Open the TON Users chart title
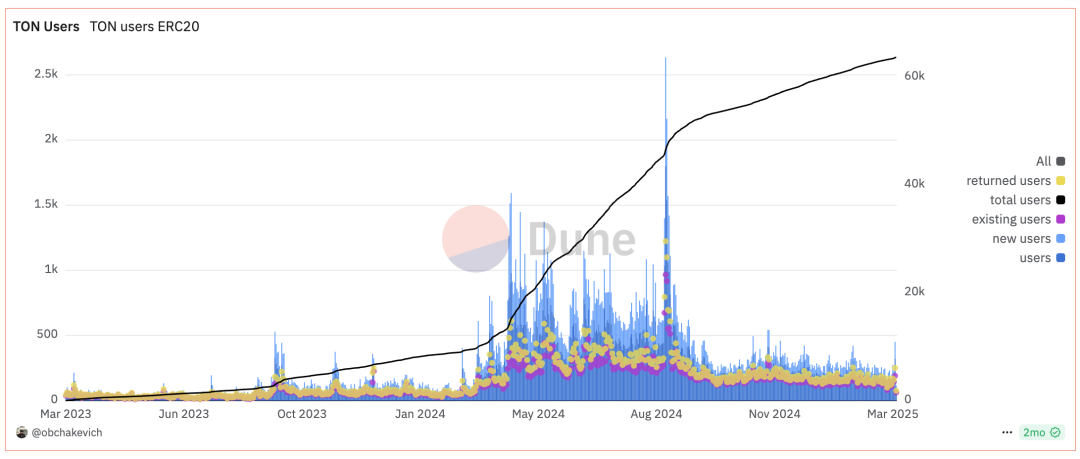1080x459 pixels. 46,27
